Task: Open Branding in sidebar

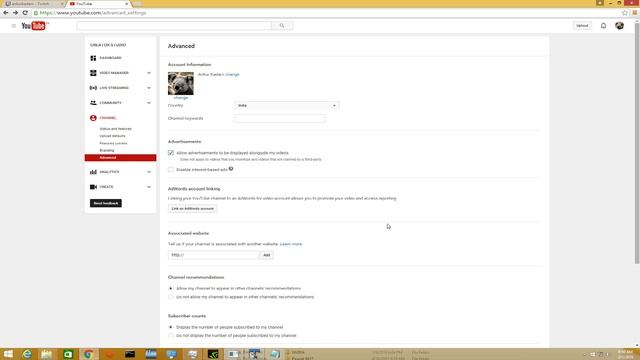Action: tap(107, 150)
